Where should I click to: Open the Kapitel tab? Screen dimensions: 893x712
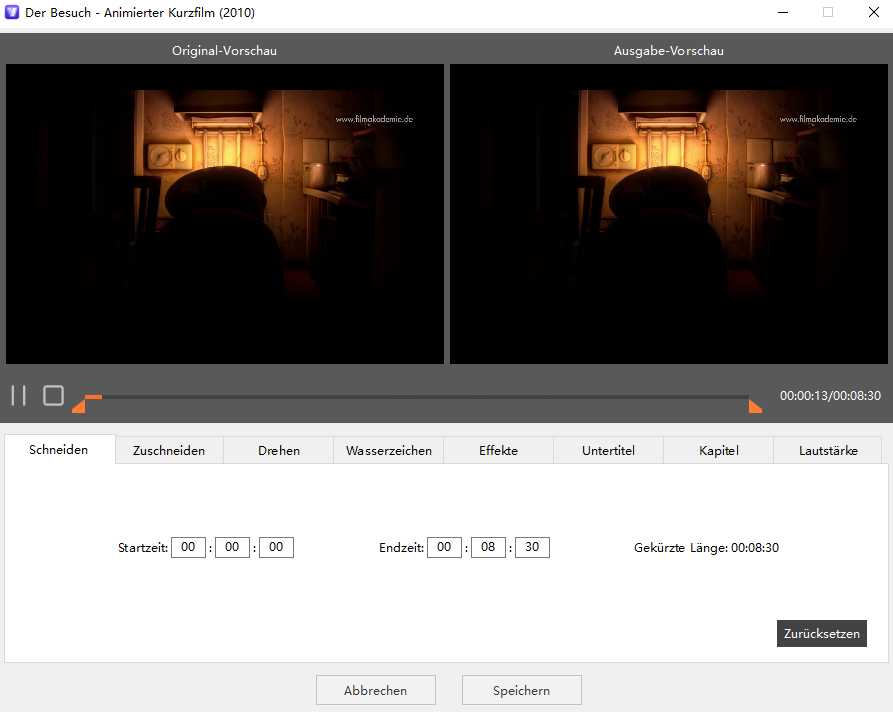coord(718,450)
